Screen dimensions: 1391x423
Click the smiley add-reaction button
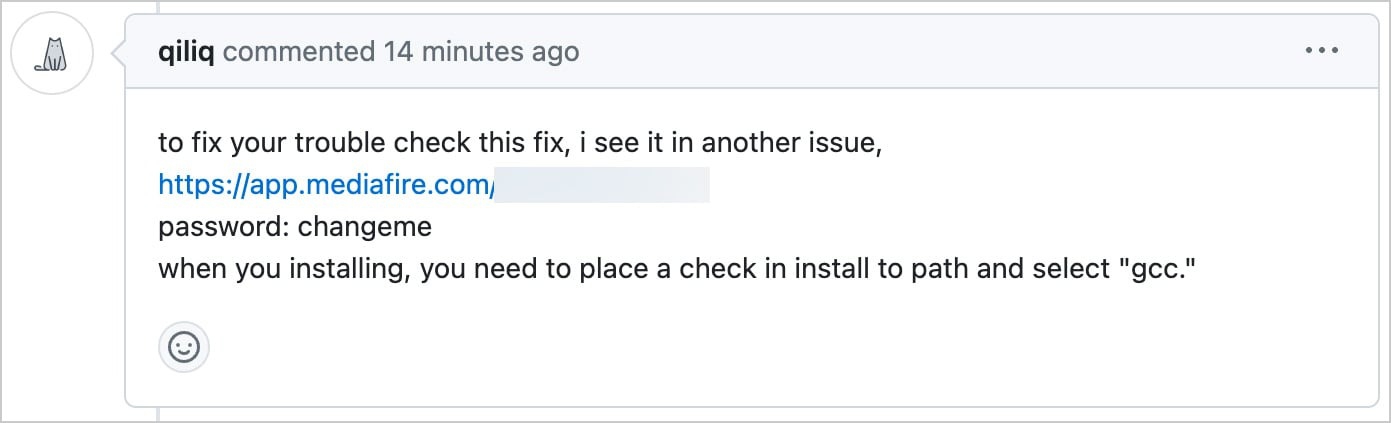click(x=184, y=348)
